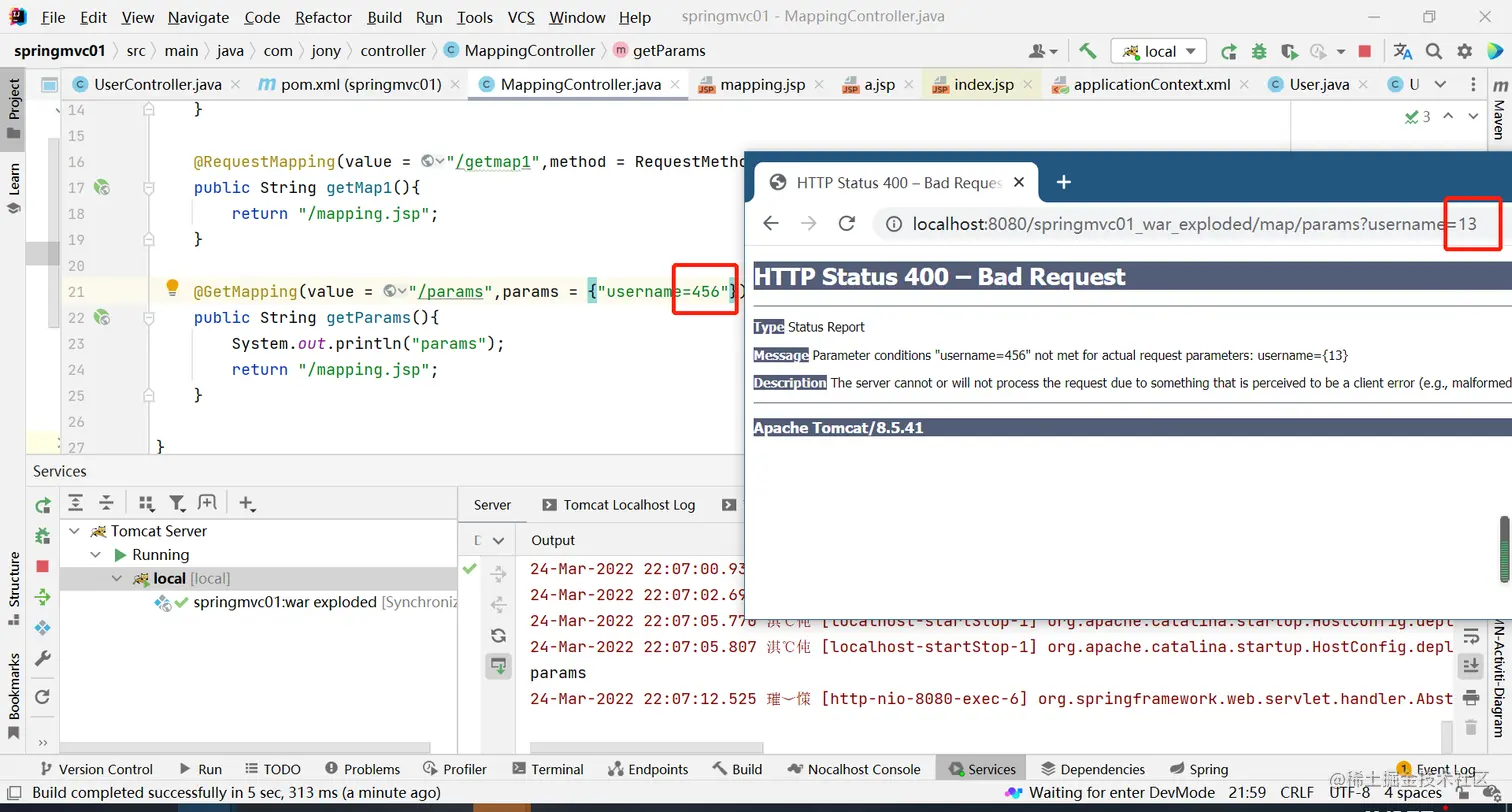Open the Terminal tool window button

(x=547, y=769)
